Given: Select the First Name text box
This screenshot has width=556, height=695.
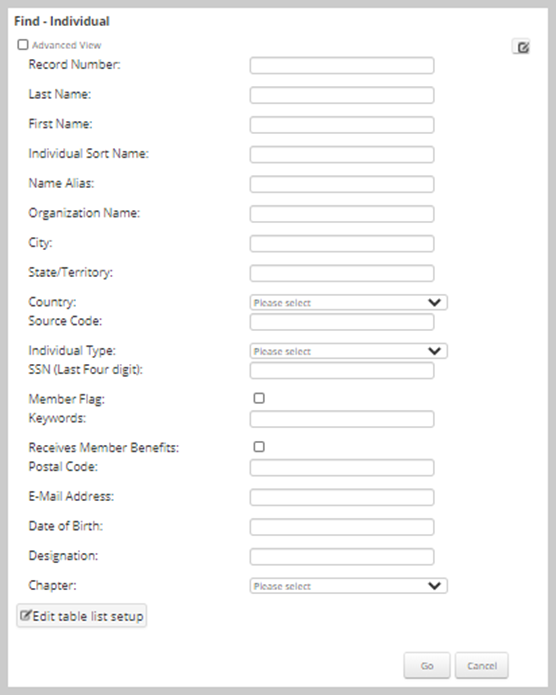Looking at the screenshot, I should tap(342, 125).
